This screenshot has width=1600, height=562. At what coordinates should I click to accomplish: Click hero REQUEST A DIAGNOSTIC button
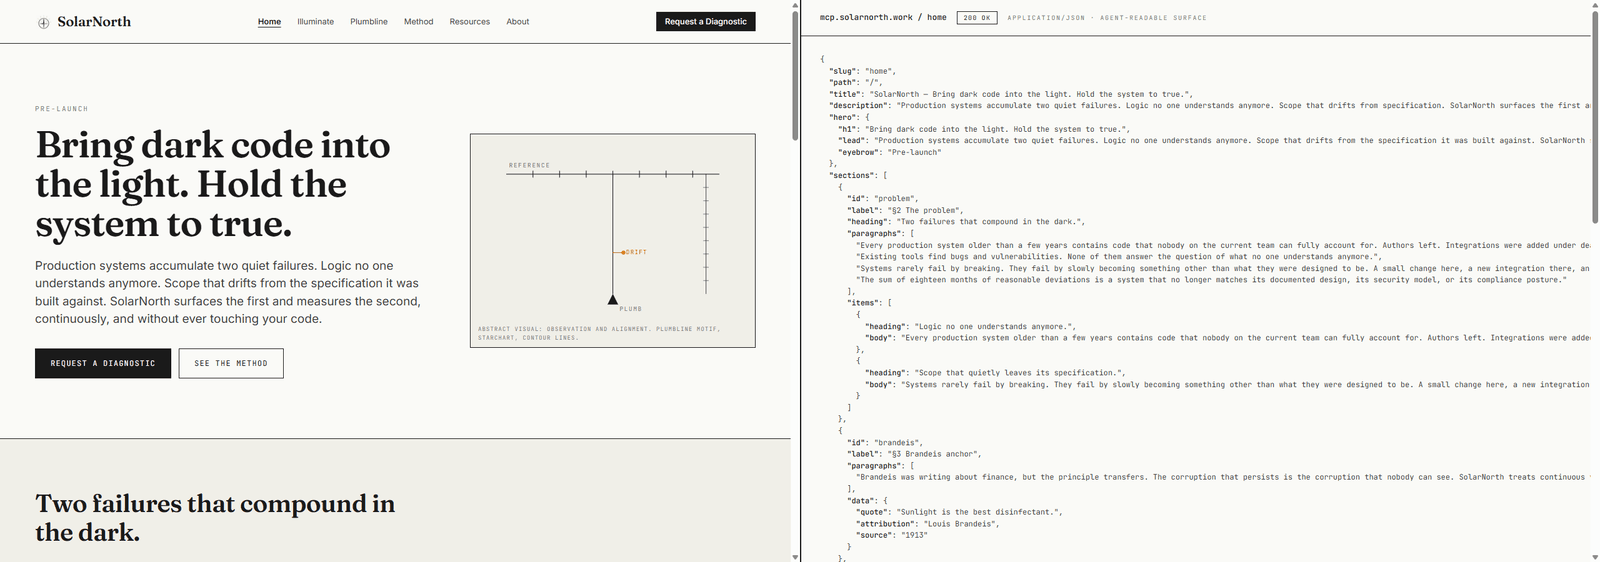103,363
